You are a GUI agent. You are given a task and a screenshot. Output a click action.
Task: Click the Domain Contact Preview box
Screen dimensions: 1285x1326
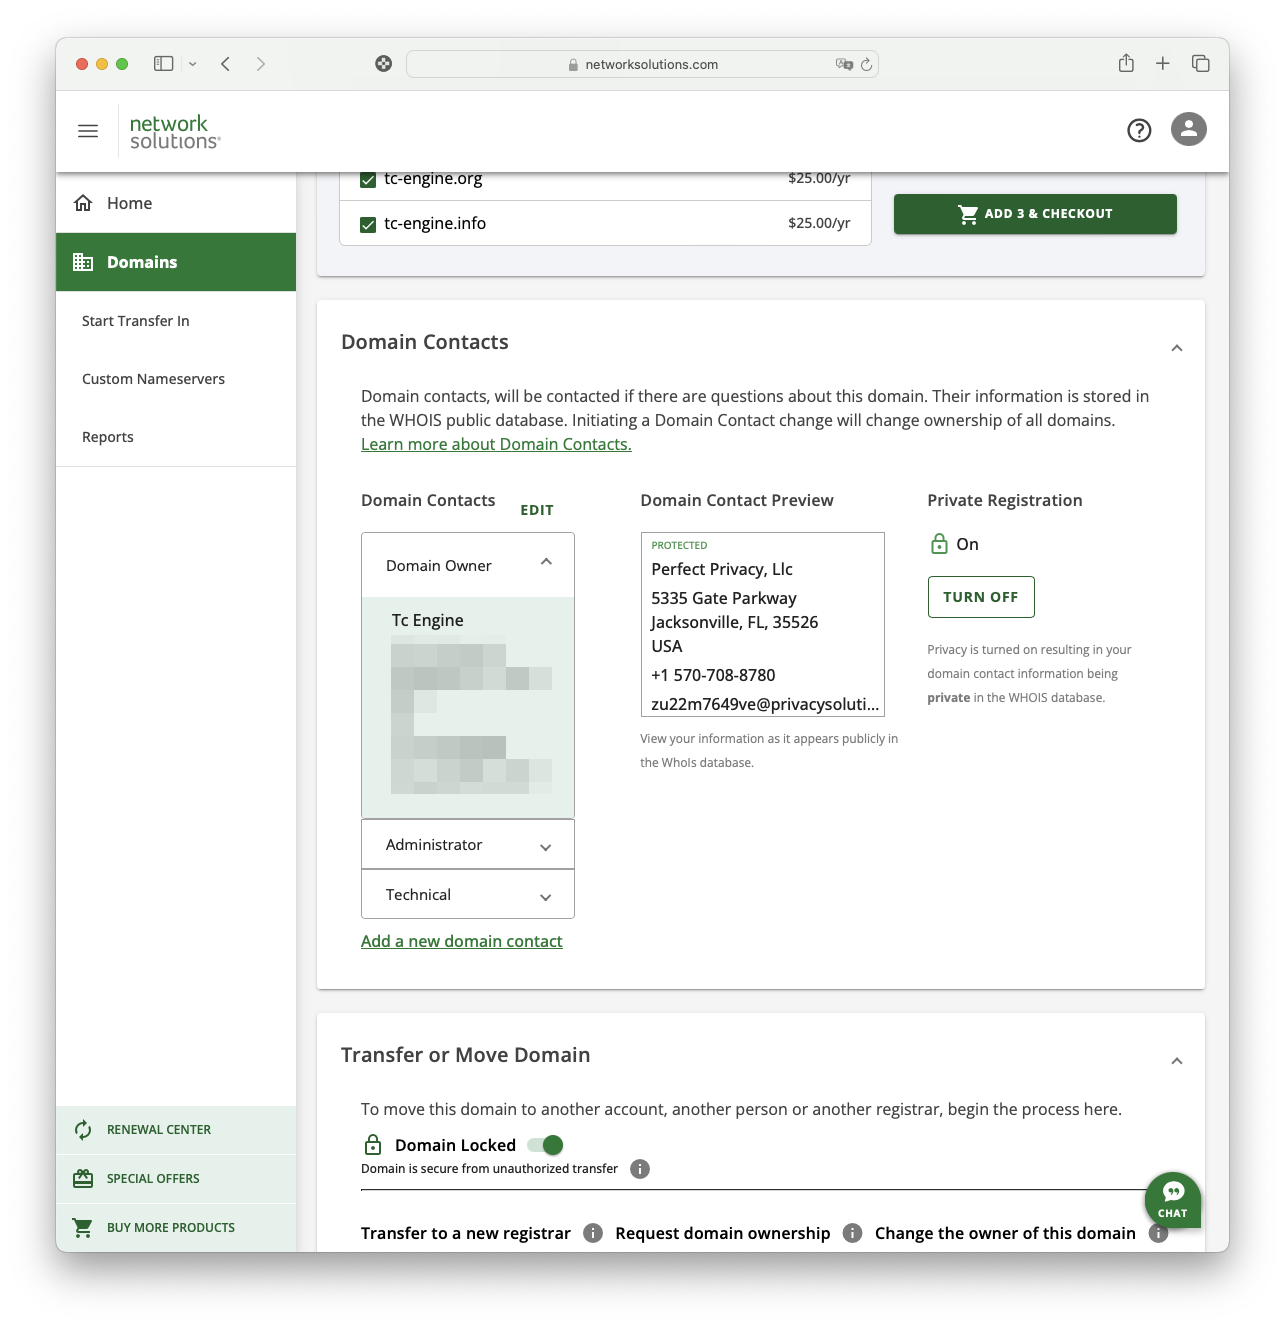point(763,625)
